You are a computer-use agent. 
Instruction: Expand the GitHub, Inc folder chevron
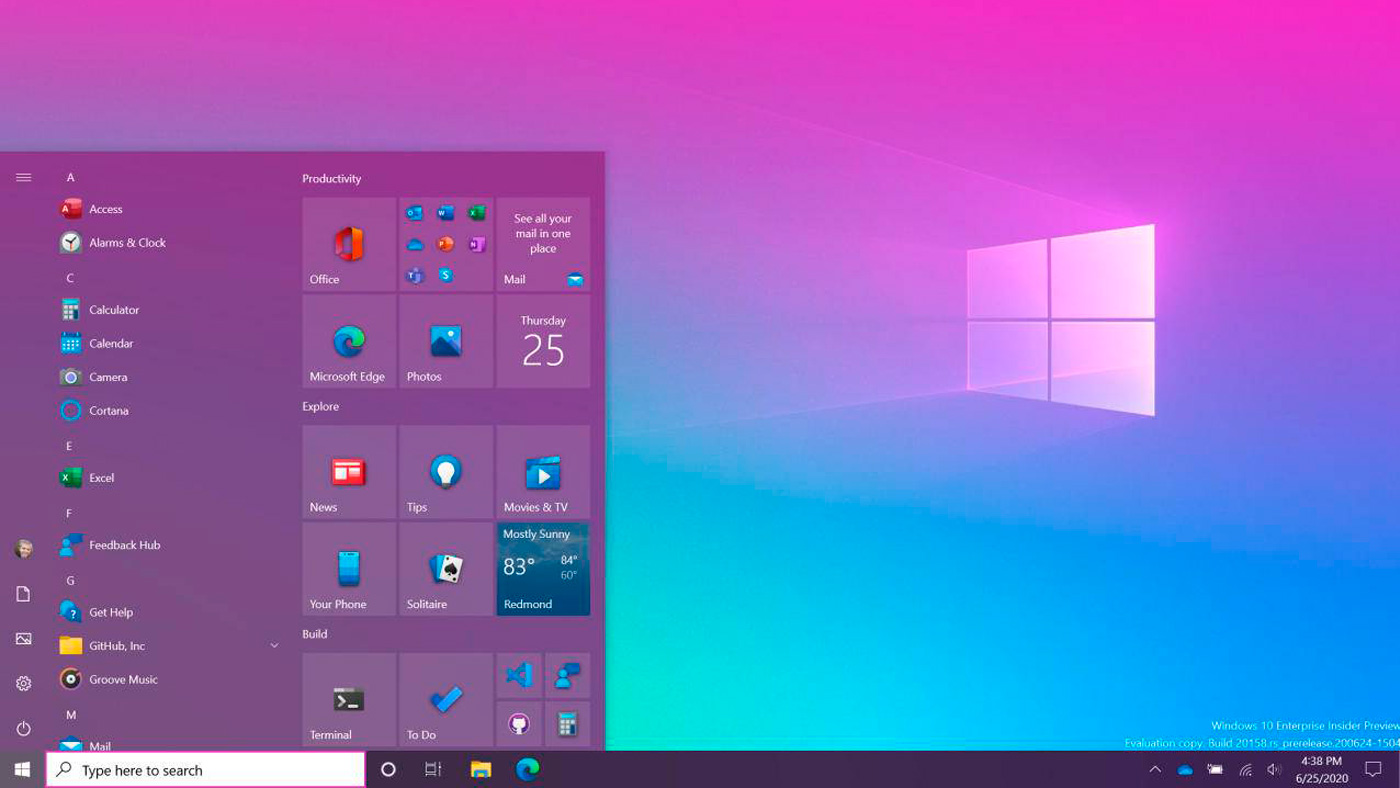coord(274,646)
